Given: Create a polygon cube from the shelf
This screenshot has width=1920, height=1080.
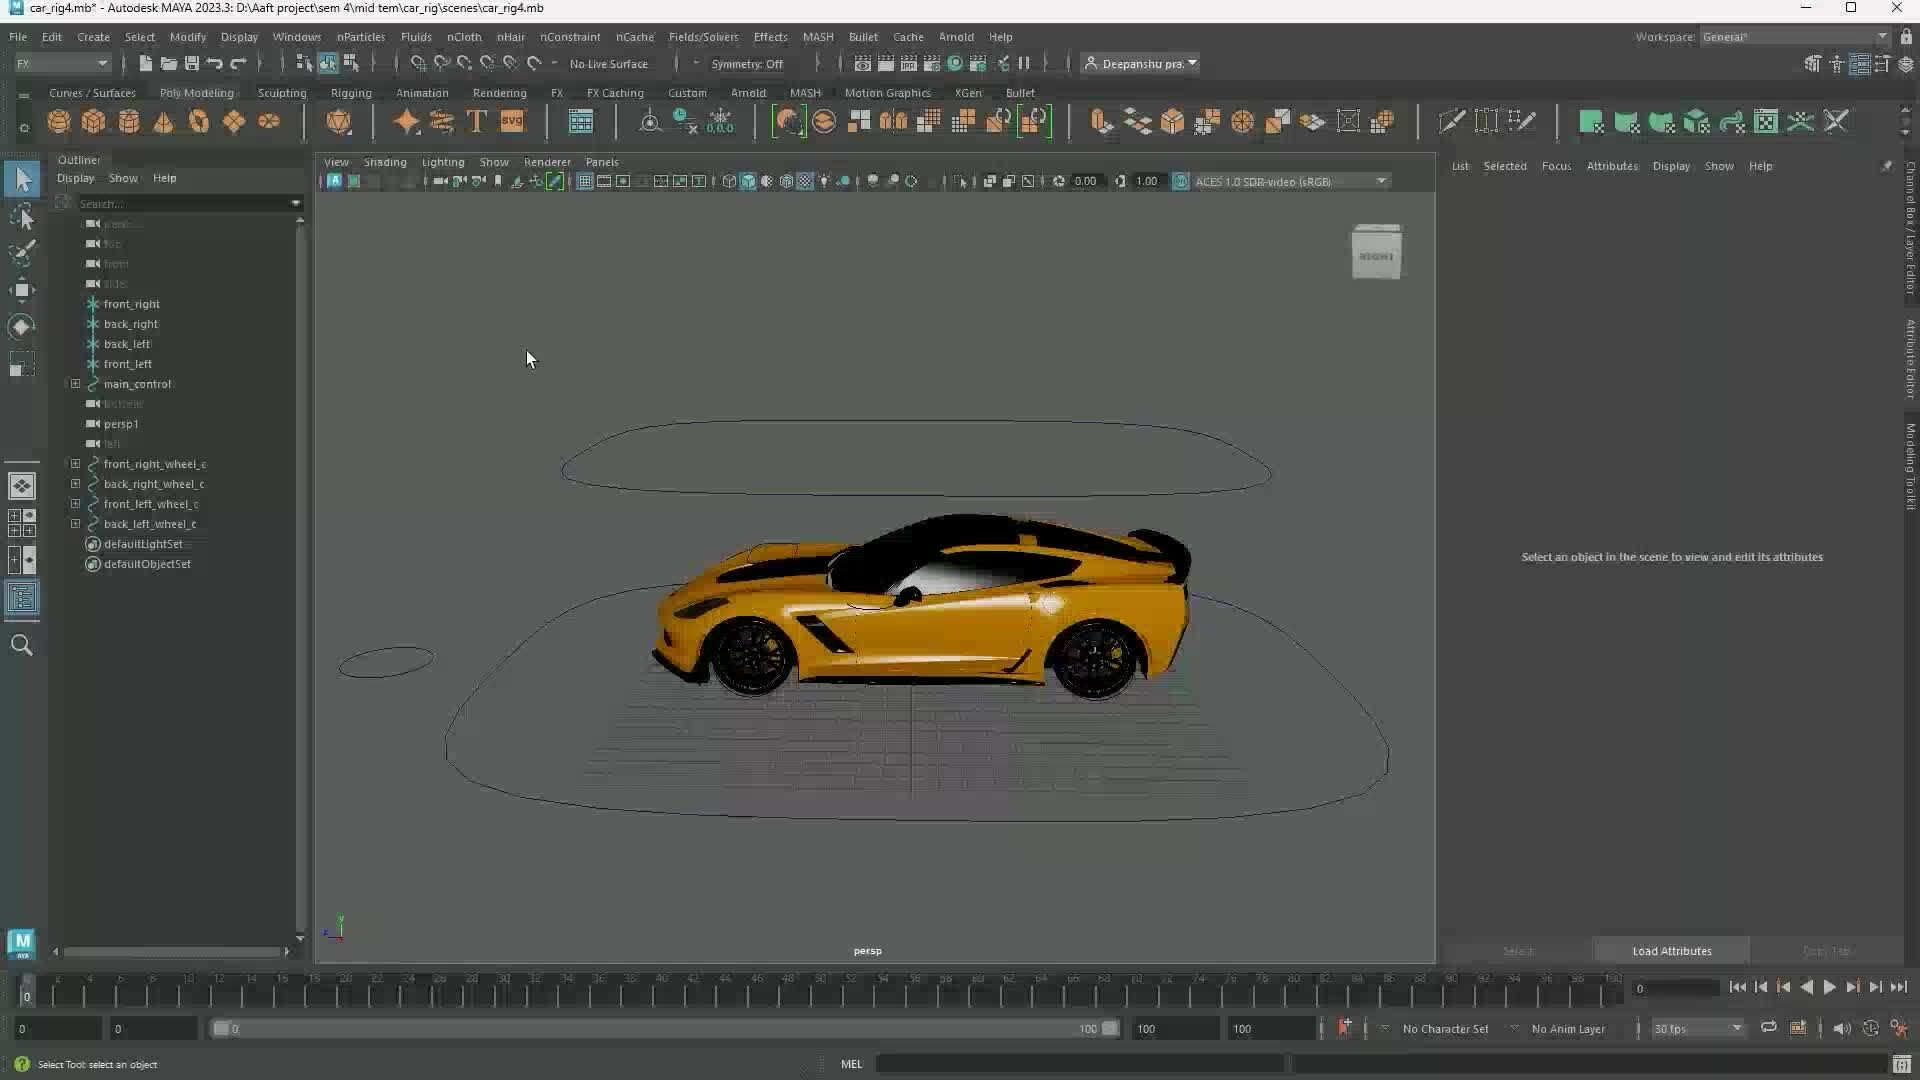Looking at the screenshot, I should (x=93, y=121).
